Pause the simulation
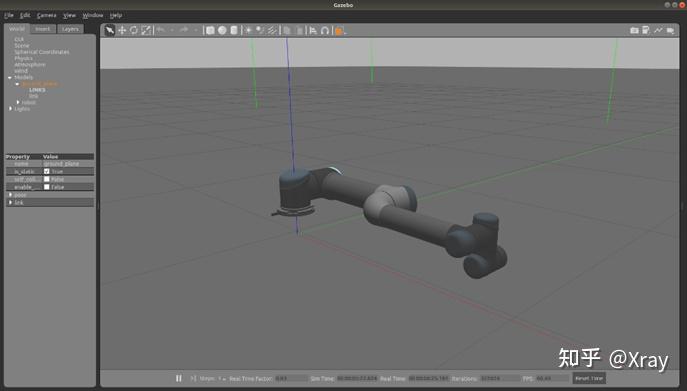Screen dimensions: 687x391 point(179,378)
